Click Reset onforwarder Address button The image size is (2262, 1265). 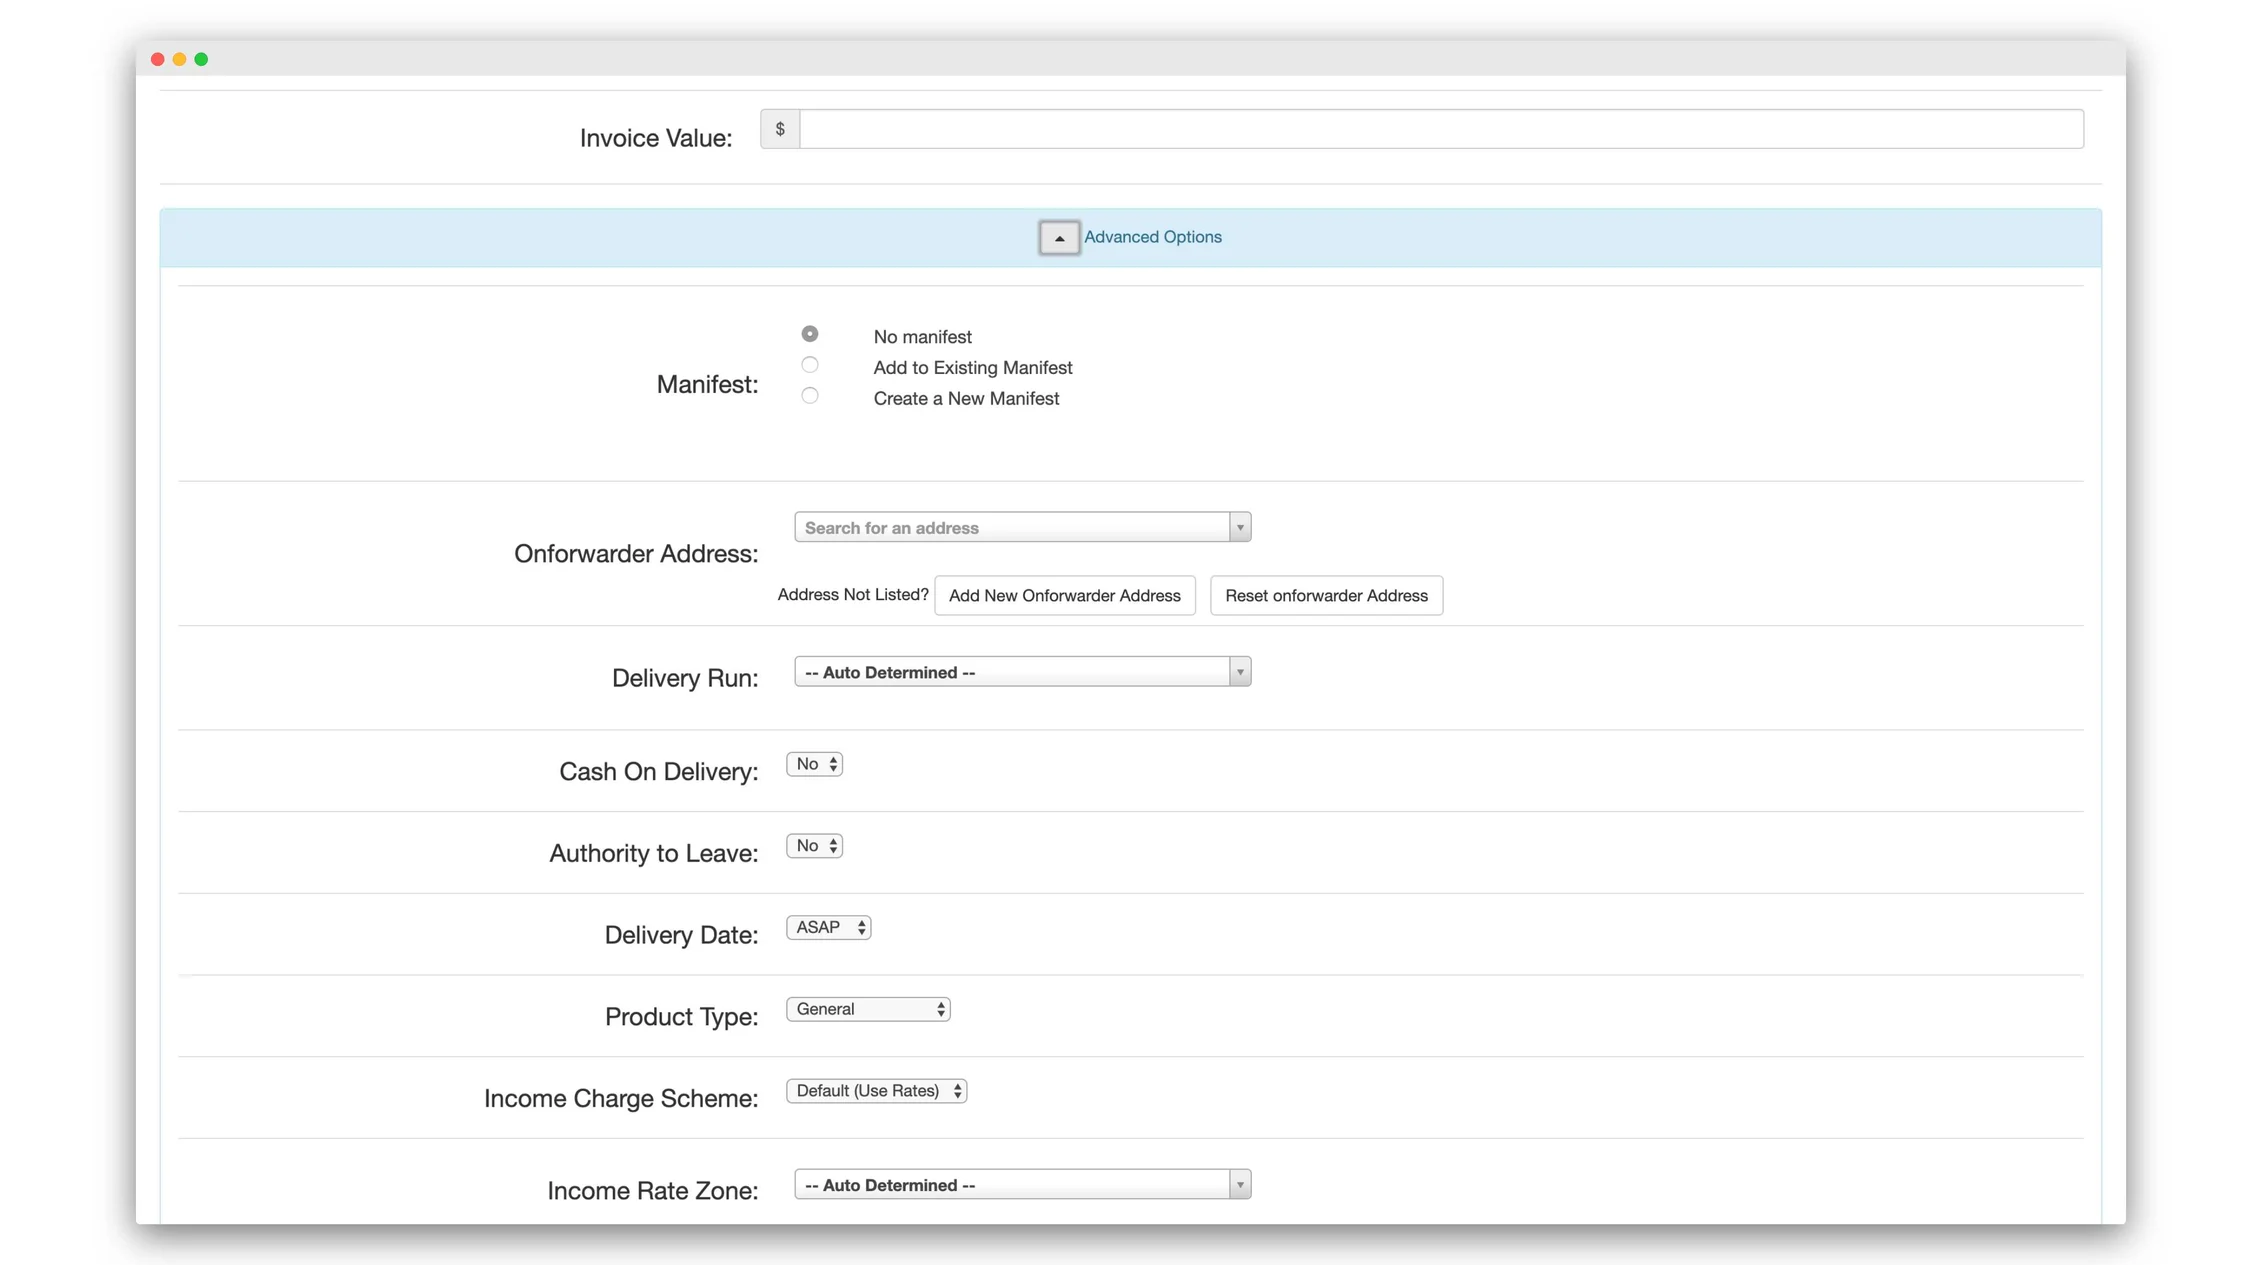(1326, 595)
